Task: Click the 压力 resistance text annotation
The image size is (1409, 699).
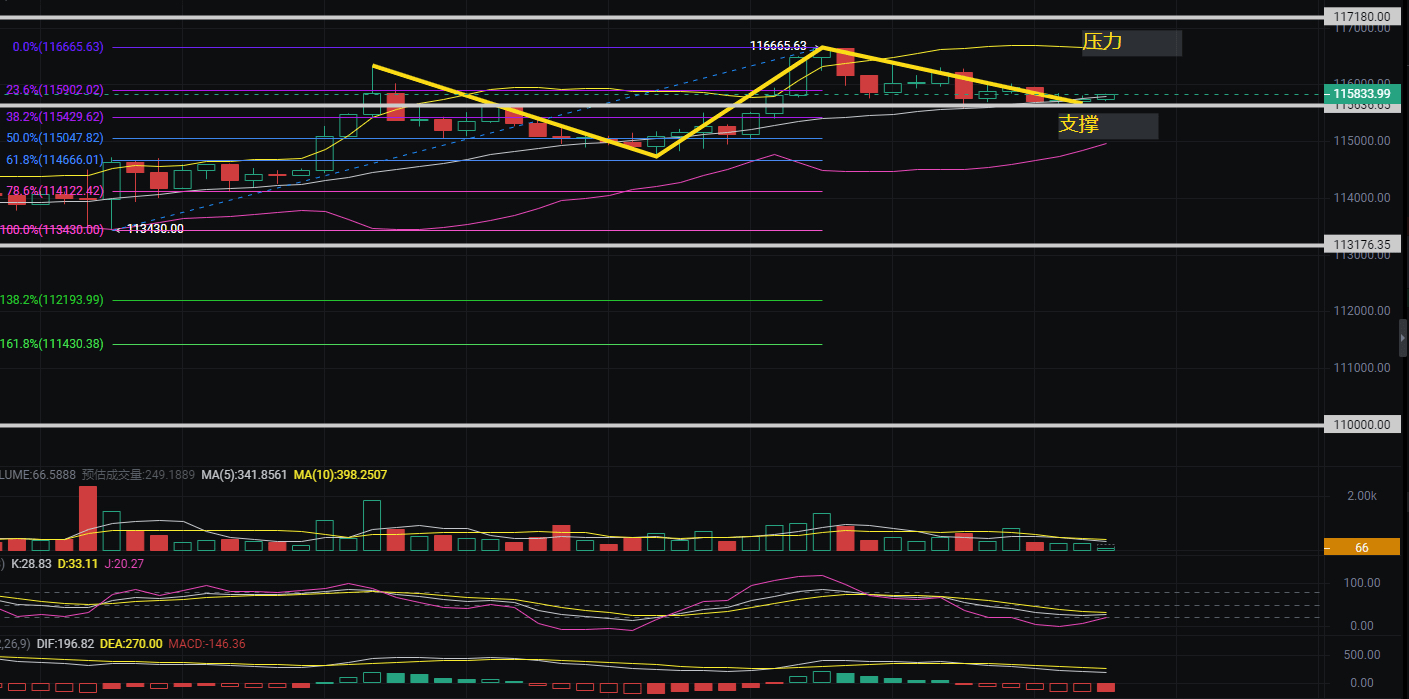Action: coord(1103,42)
